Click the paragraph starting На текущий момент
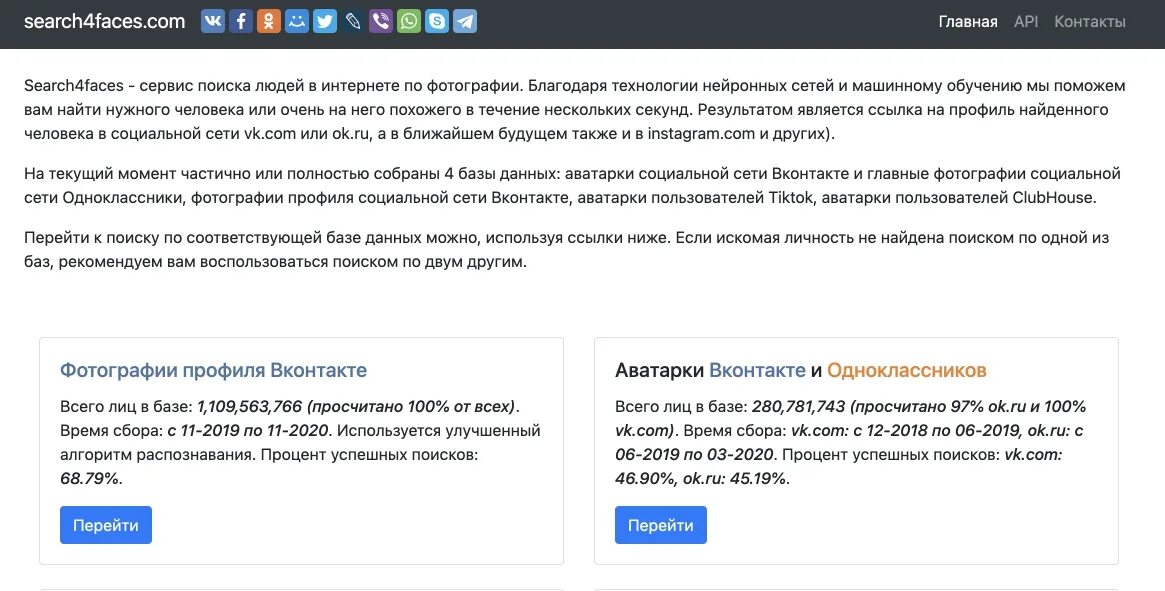 (572, 186)
